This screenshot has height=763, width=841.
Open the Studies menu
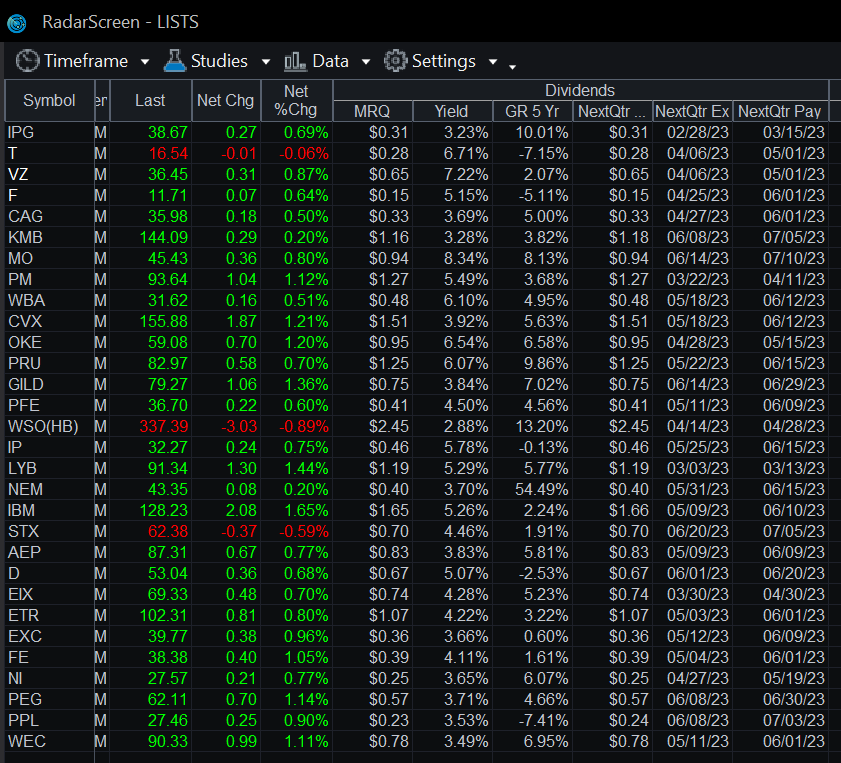point(219,61)
